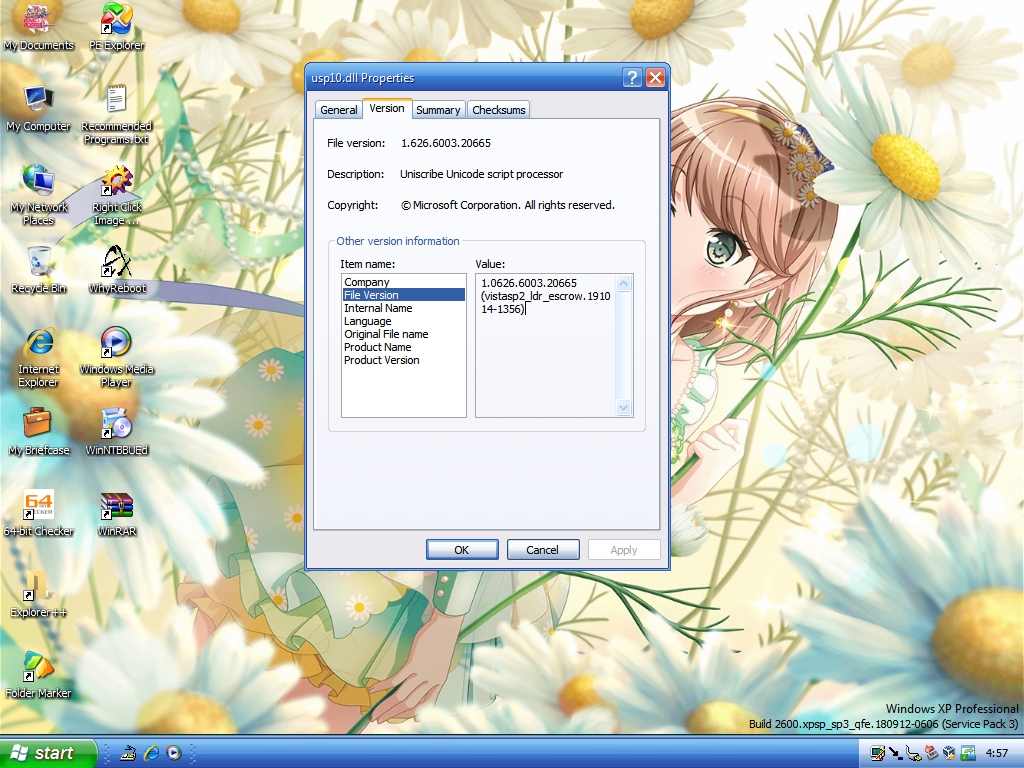Click OK in the properties dialog
Image resolution: width=1024 pixels, height=768 pixels.
pos(462,550)
